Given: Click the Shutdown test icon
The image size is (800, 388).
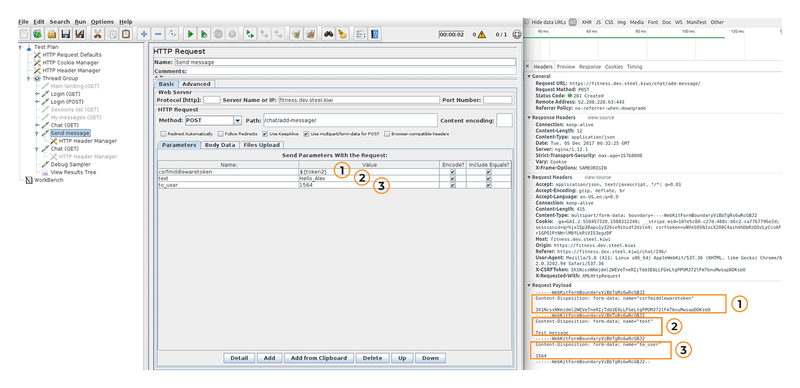Looking at the screenshot, I should 232,34.
